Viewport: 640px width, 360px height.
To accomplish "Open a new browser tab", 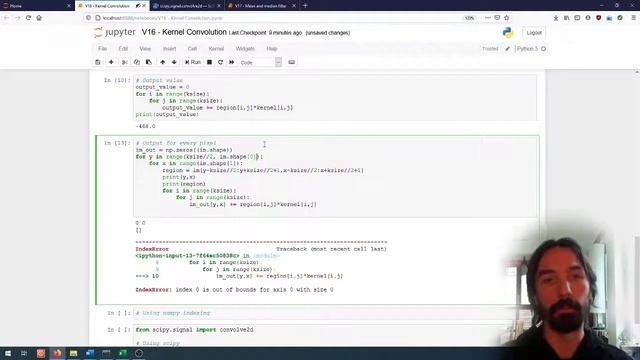I will (305, 6).
